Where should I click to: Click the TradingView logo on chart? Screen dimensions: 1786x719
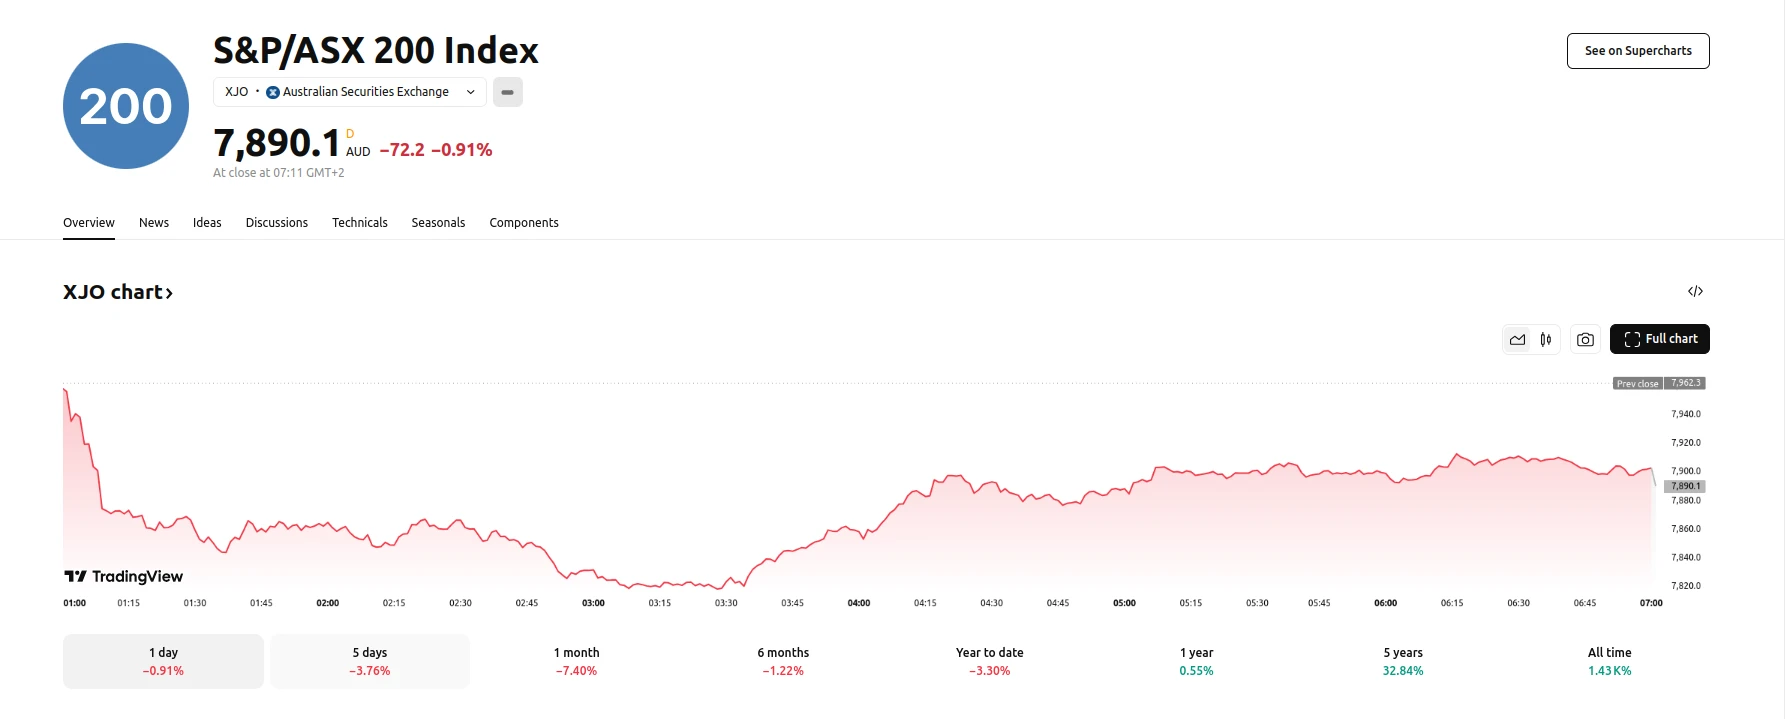124,577
